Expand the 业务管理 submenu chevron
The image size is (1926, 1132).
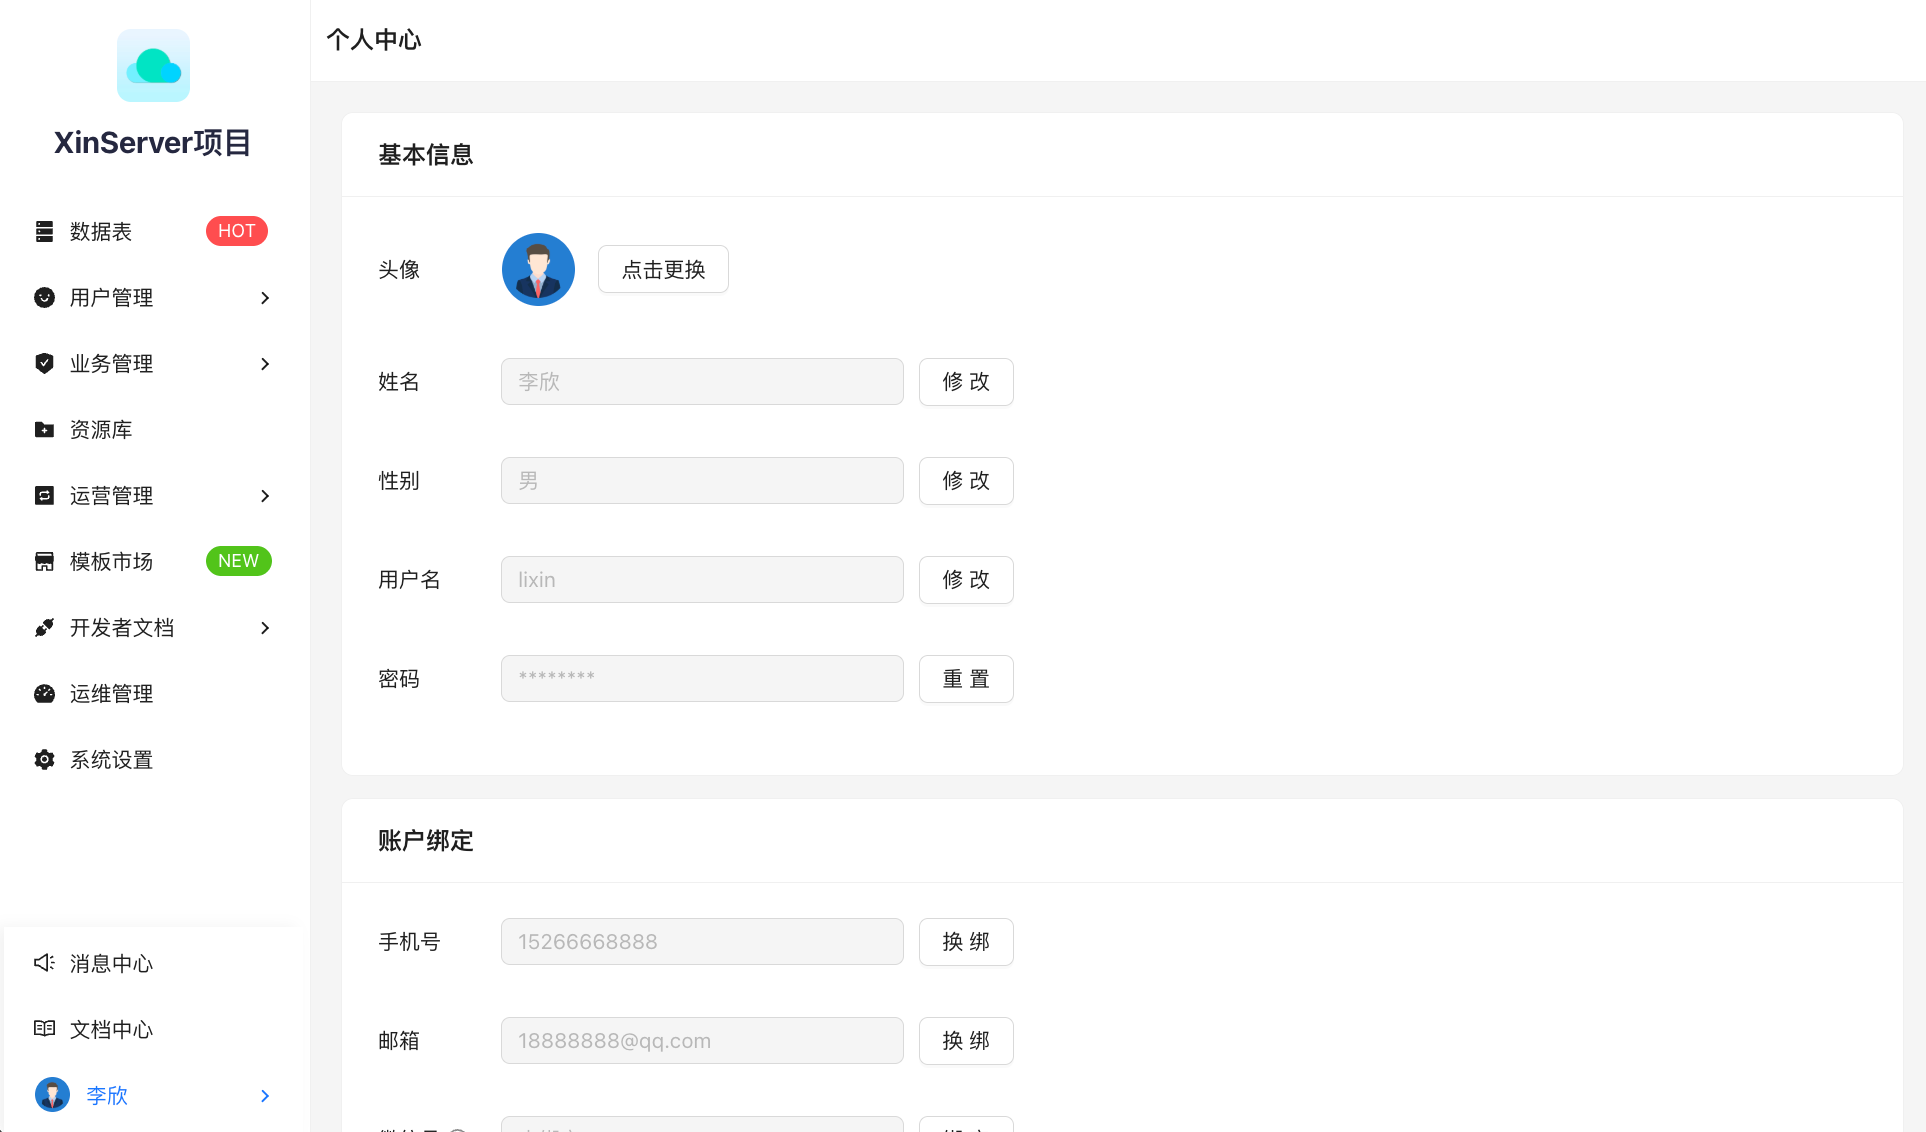[265, 363]
